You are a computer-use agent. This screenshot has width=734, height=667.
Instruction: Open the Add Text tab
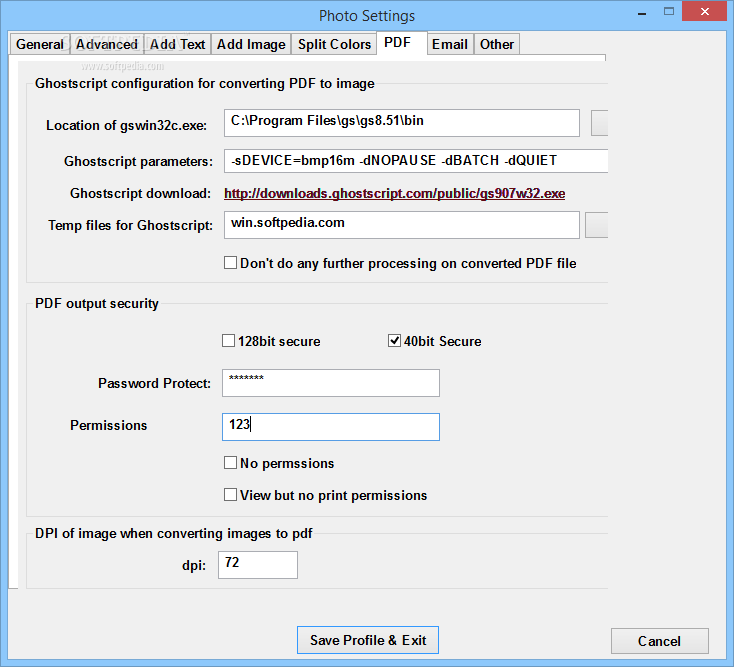tap(177, 44)
